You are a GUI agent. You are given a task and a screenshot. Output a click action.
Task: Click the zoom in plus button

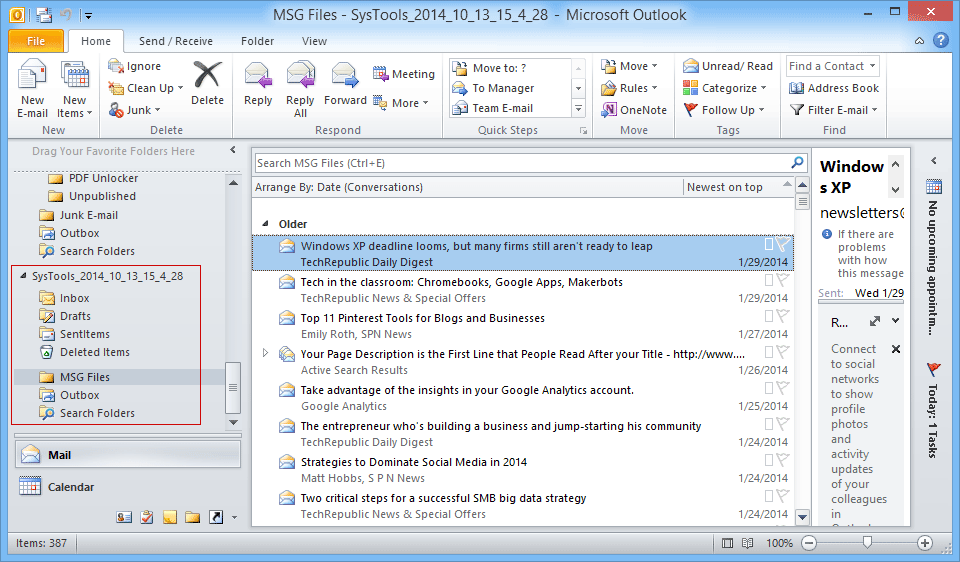coord(924,543)
